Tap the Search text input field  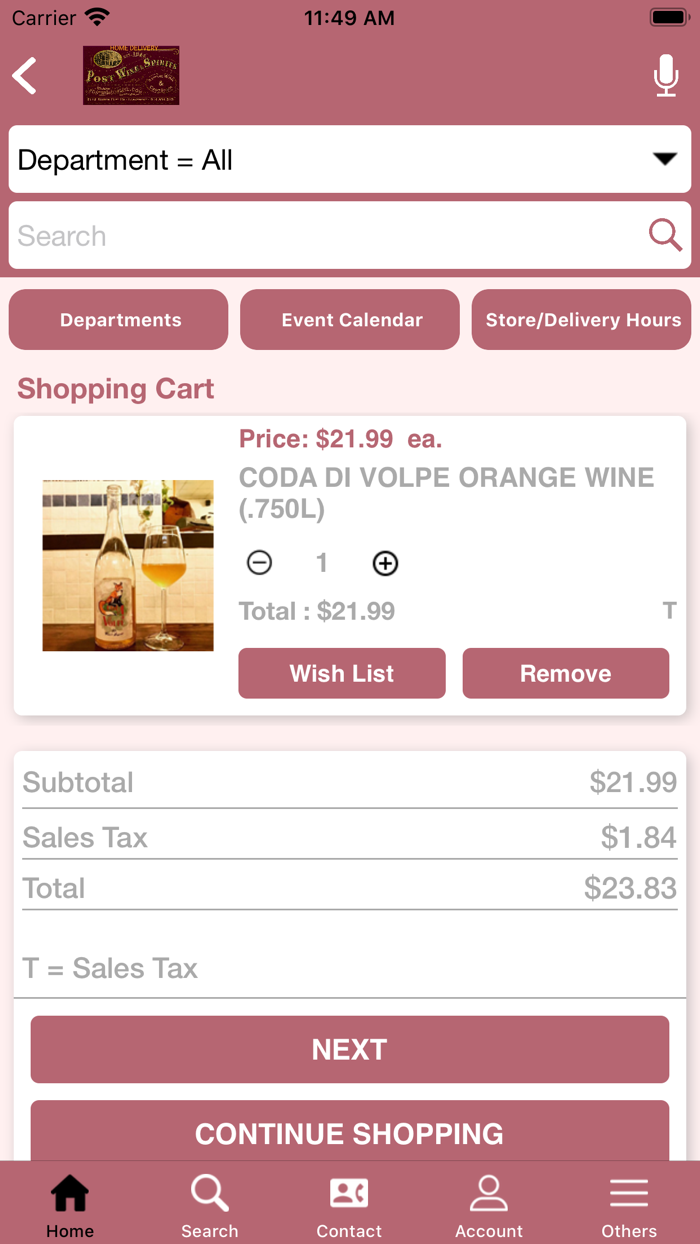point(300,235)
